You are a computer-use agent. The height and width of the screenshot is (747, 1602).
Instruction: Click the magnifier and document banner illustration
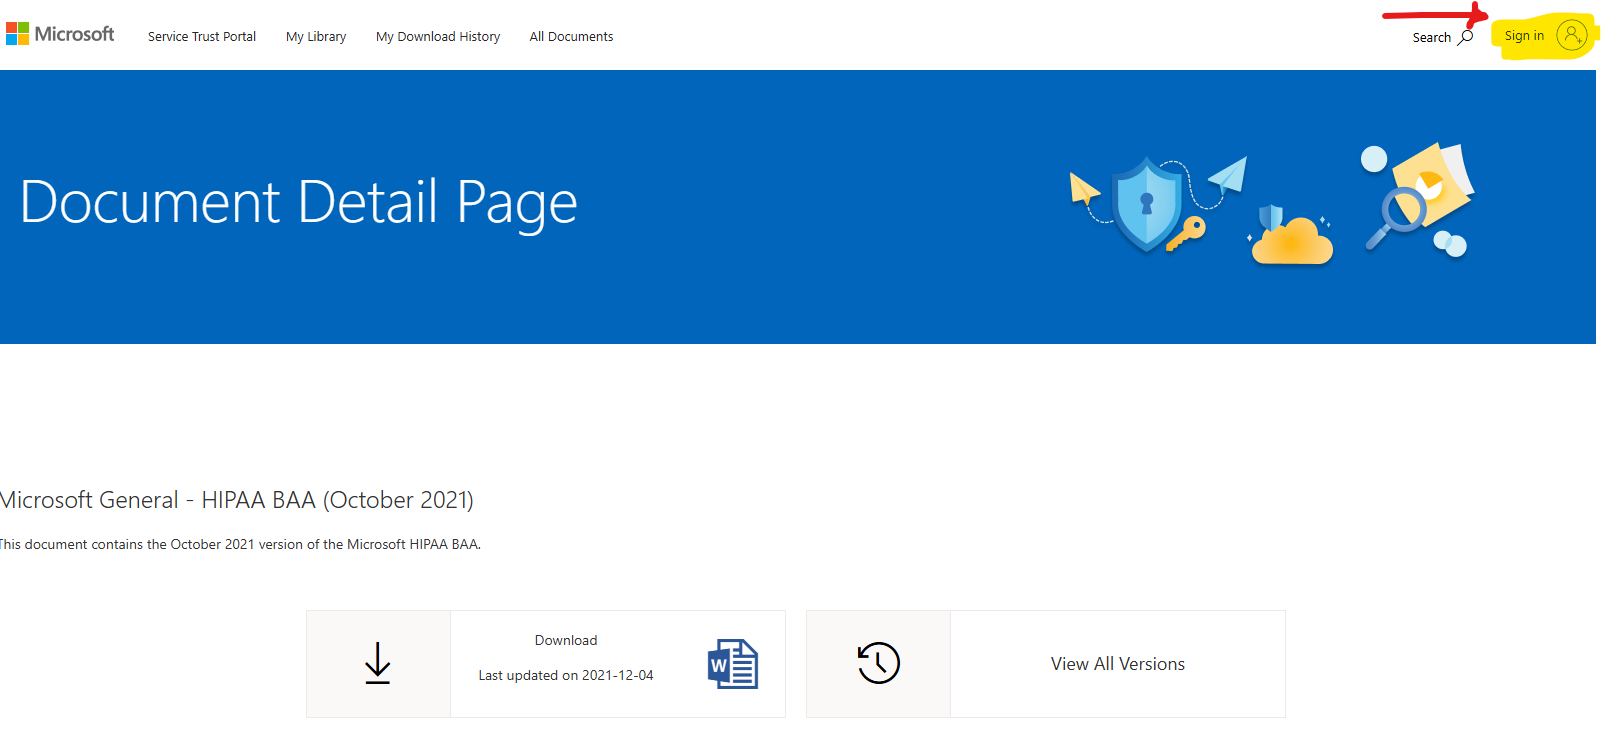point(1419,200)
